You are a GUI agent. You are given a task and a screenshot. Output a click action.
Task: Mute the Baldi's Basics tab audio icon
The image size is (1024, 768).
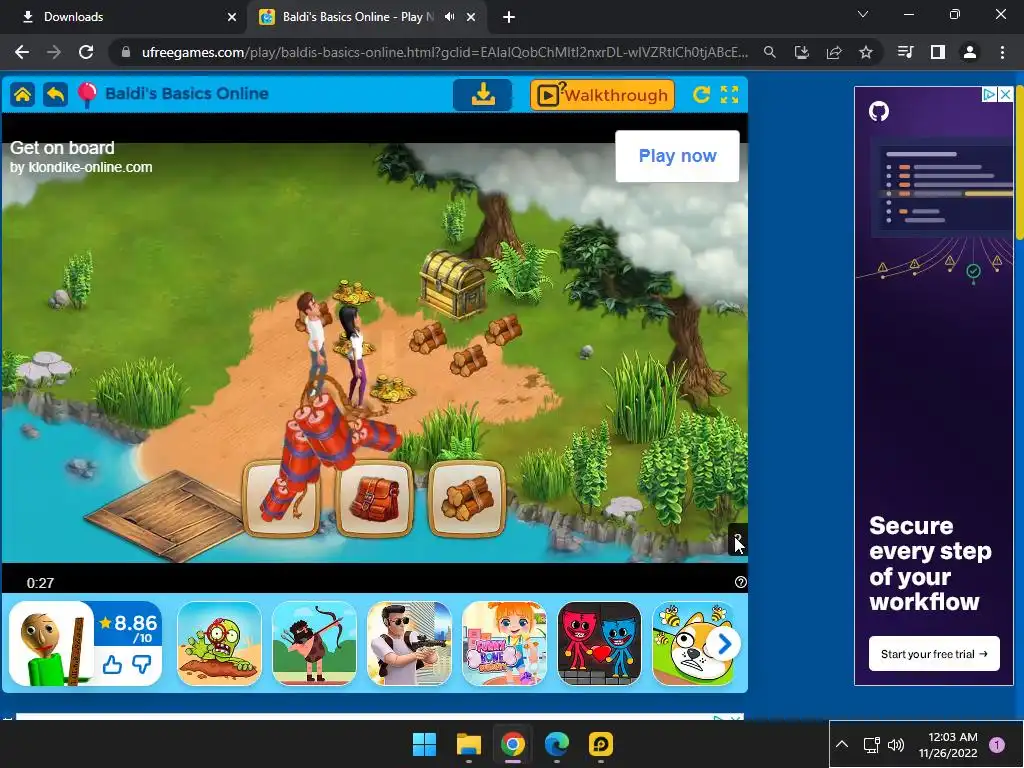449,17
